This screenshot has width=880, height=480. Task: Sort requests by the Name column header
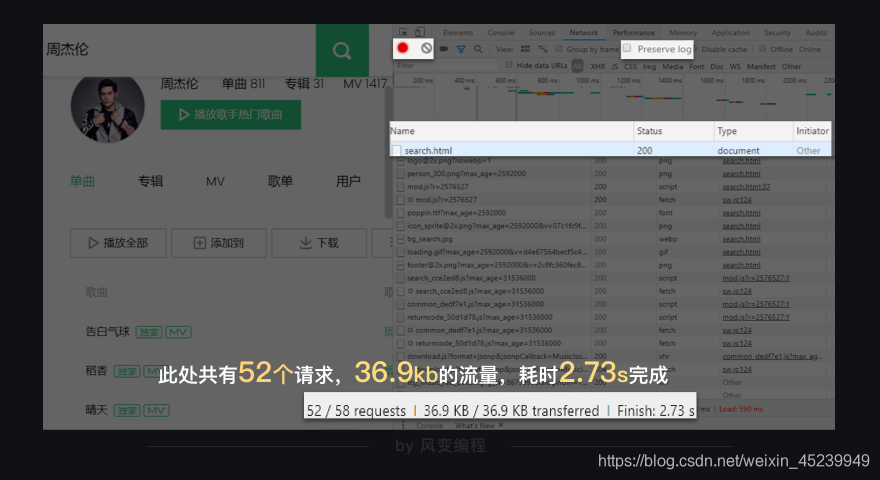[x=512, y=131]
